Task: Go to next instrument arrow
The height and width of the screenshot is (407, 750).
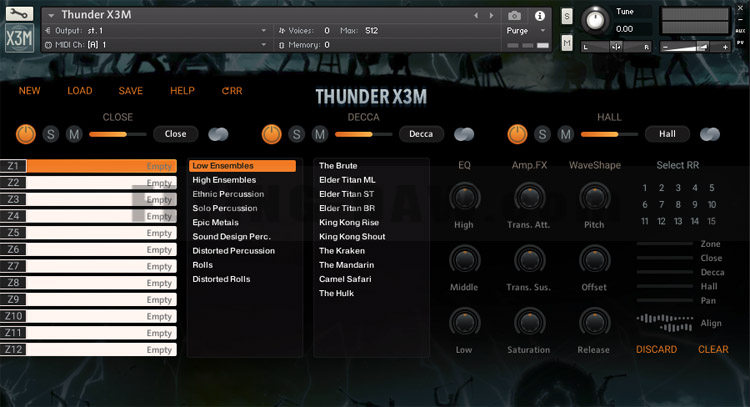Action: [491, 16]
